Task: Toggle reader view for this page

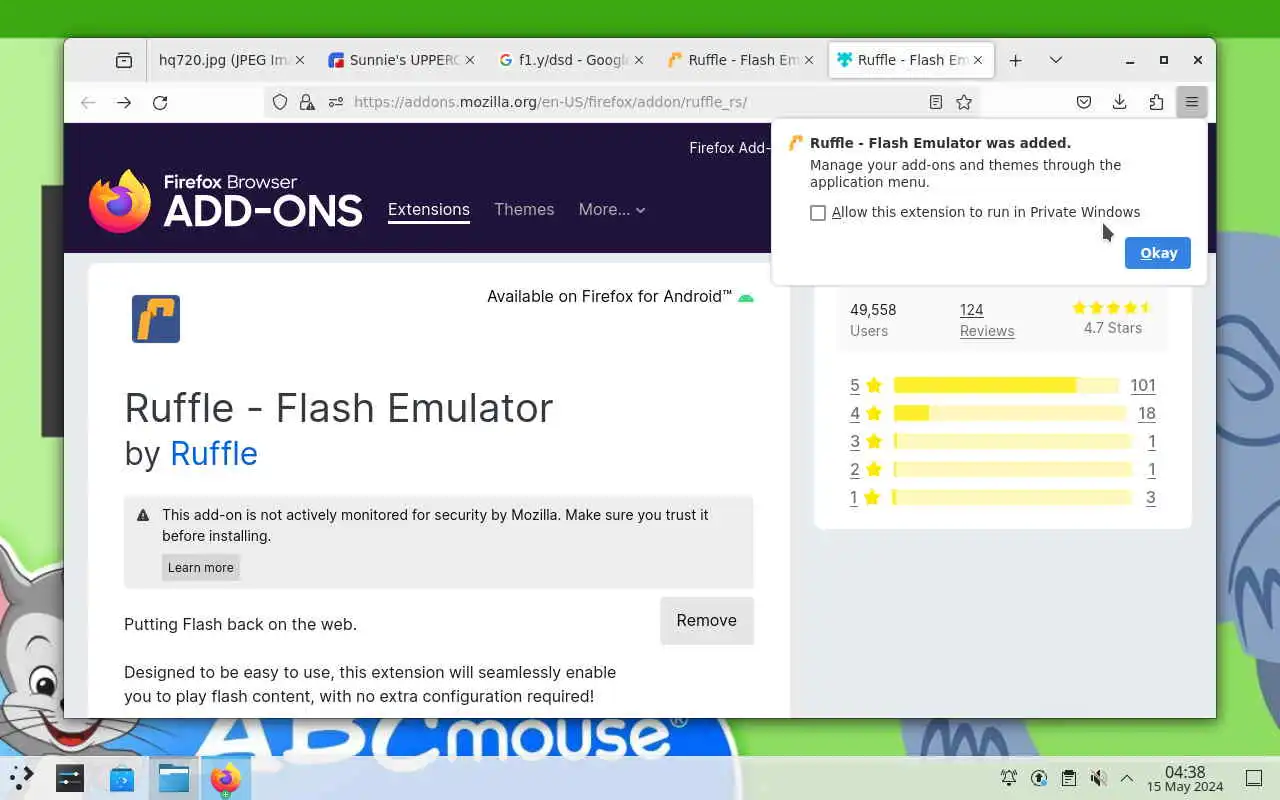Action: 936,102
